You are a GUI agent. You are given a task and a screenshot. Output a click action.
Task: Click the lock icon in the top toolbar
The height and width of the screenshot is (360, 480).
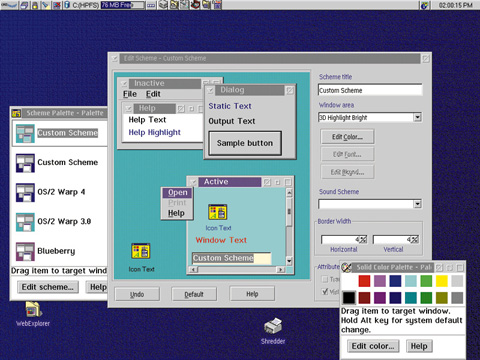click(35, 5)
